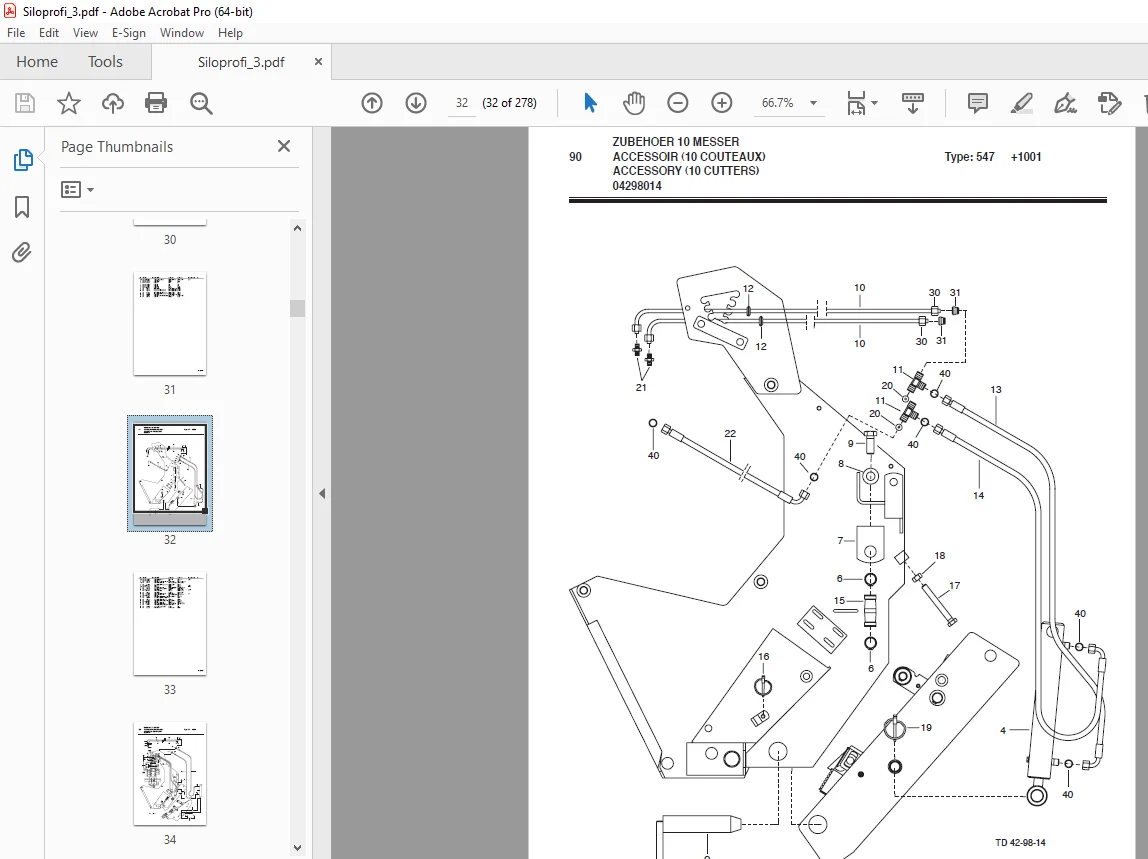
Task: Open the E-Sign menu
Action: pyautogui.click(x=129, y=33)
